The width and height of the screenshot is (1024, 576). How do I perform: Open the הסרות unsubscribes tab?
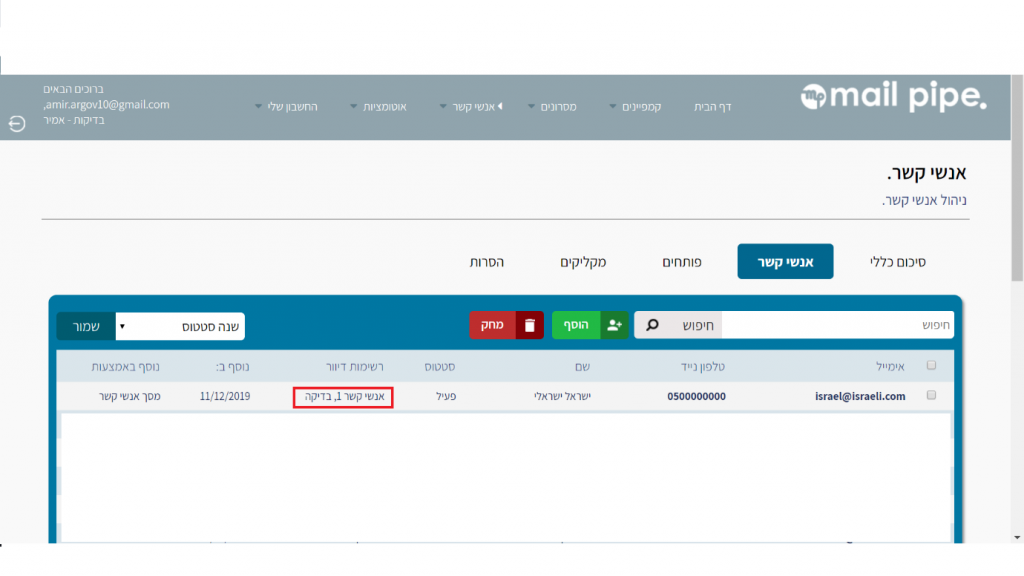point(487,262)
